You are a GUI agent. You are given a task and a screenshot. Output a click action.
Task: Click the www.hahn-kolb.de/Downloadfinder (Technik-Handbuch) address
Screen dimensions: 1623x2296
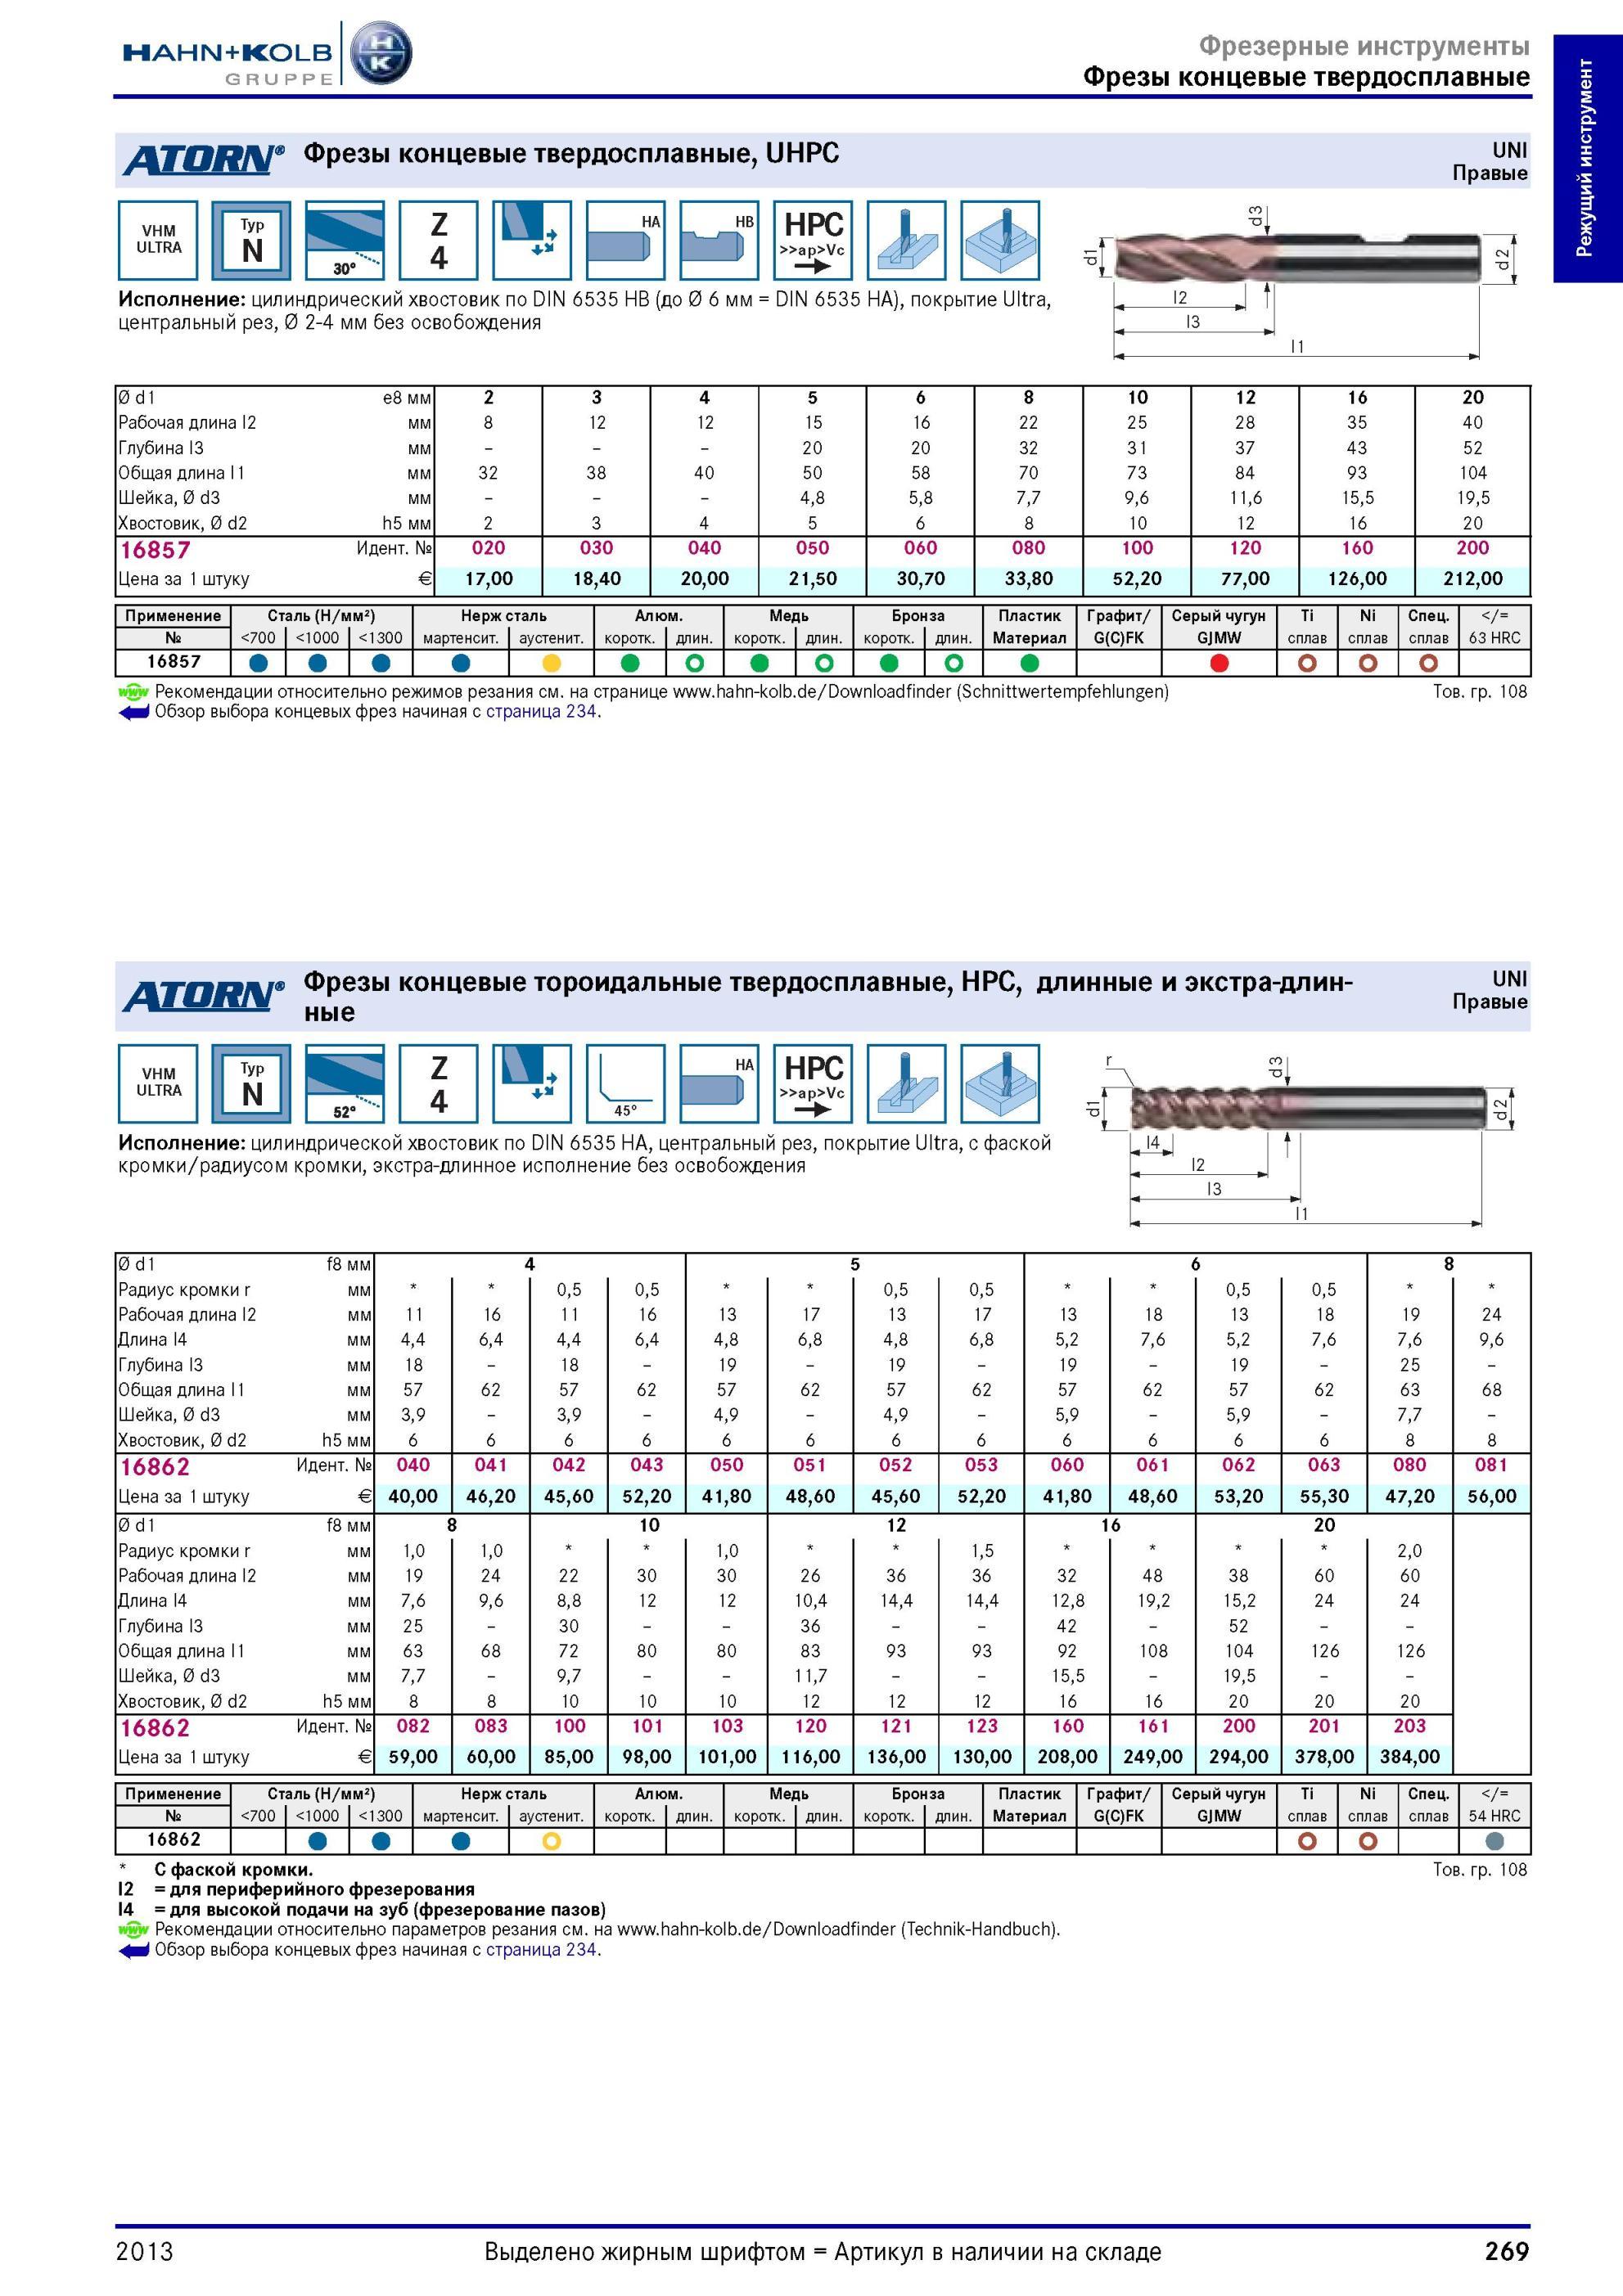[838, 1930]
